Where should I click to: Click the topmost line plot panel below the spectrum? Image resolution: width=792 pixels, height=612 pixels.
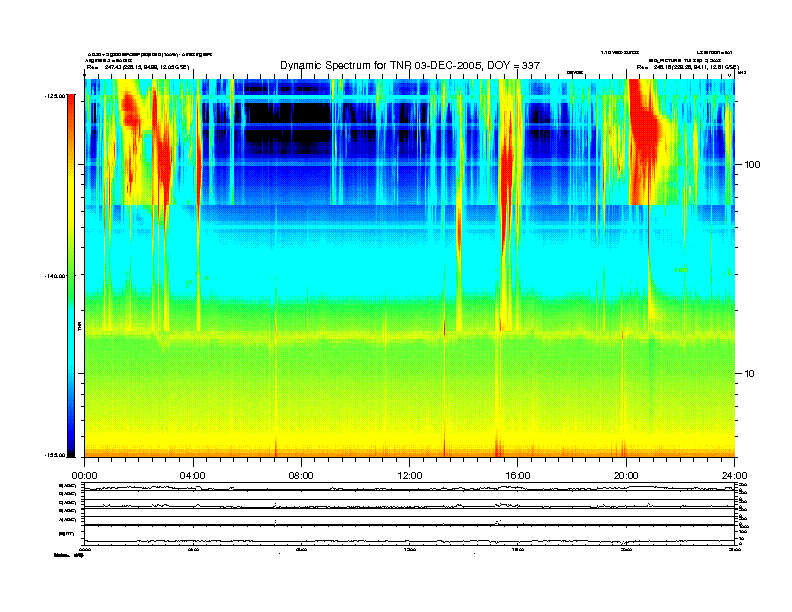[410, 487]
